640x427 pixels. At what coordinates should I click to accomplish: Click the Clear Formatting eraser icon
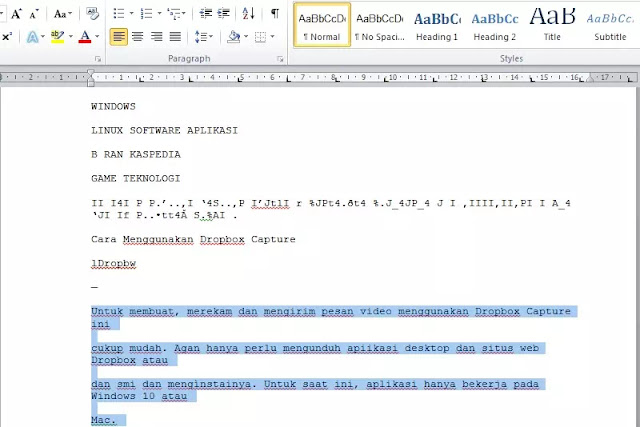(92, 14)
